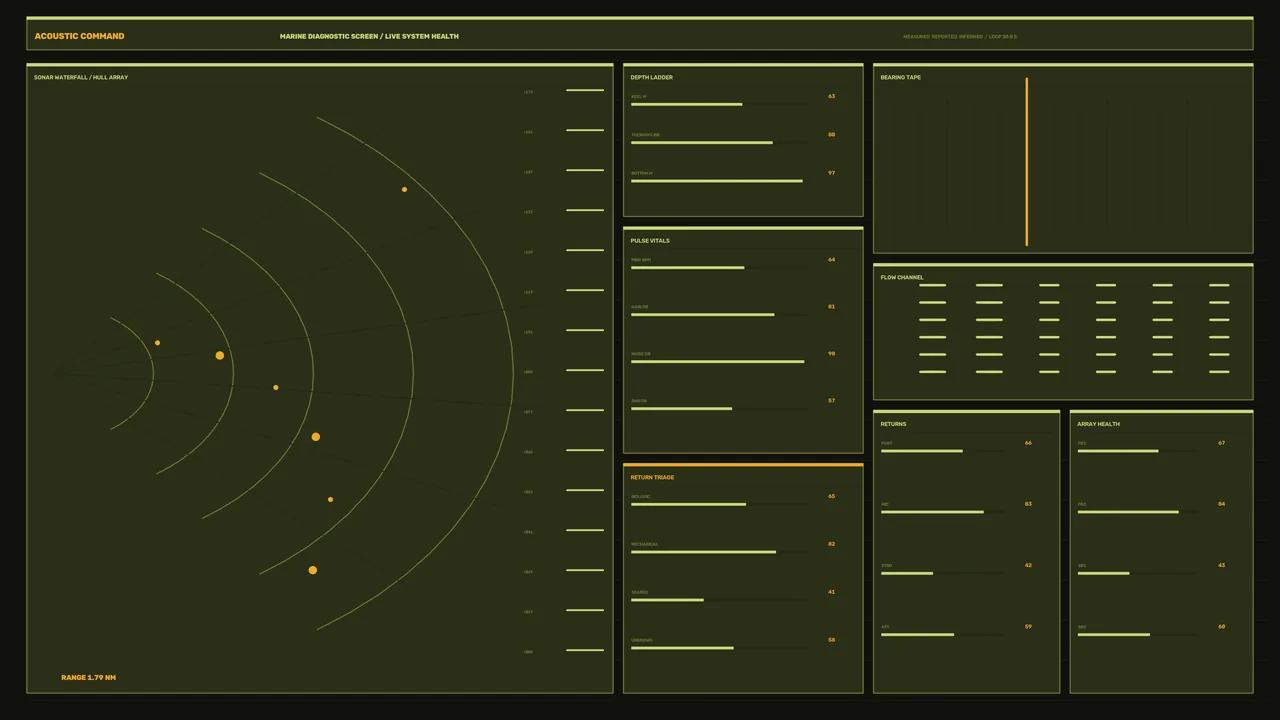Screen dimensions: 1280x720
Task: Click the Returns value 83
Action: 1028,504
